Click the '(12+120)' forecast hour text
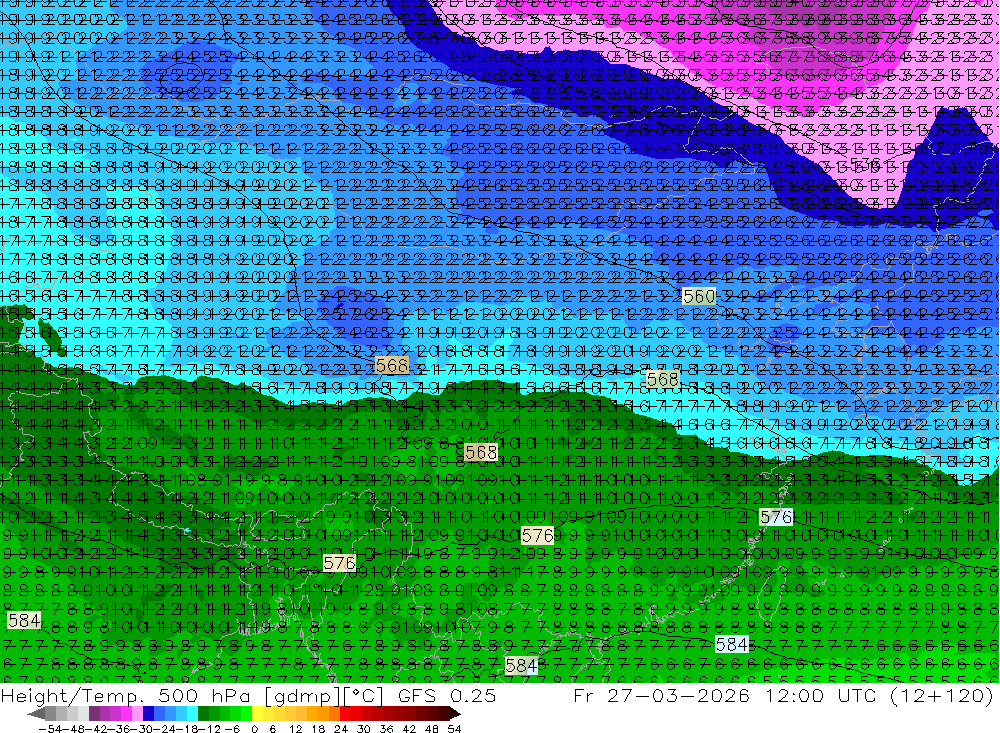Viewport: 1000px width, 733px height. 943,696
